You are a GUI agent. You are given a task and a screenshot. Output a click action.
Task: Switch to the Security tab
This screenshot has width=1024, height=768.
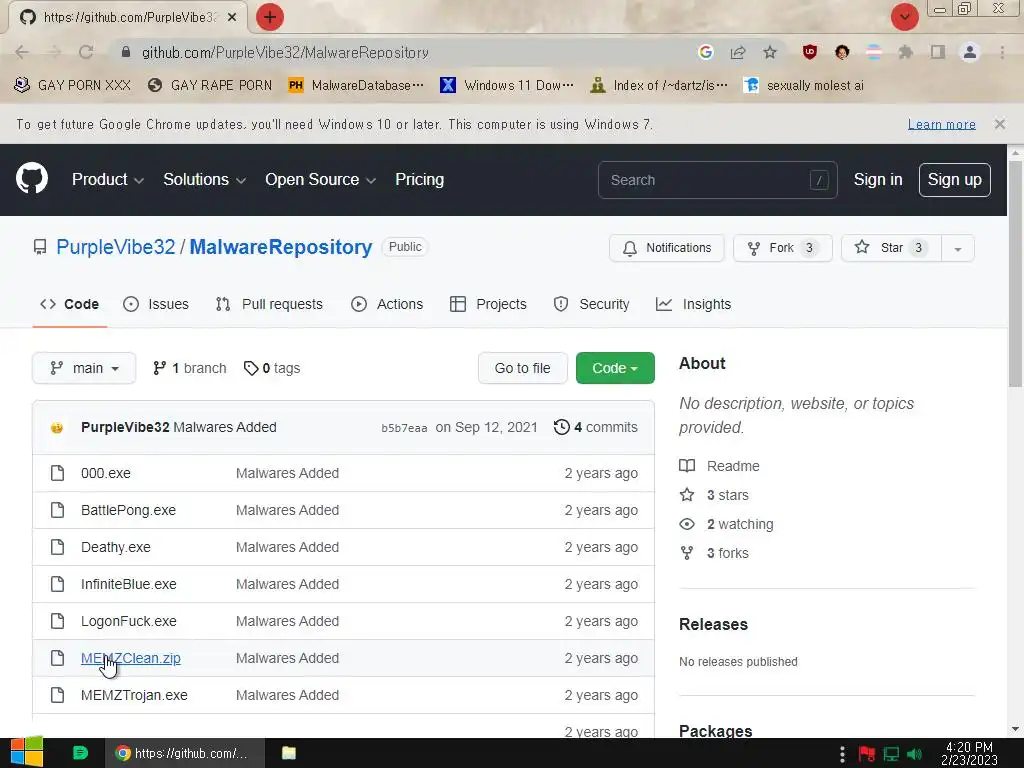(592, 304)
